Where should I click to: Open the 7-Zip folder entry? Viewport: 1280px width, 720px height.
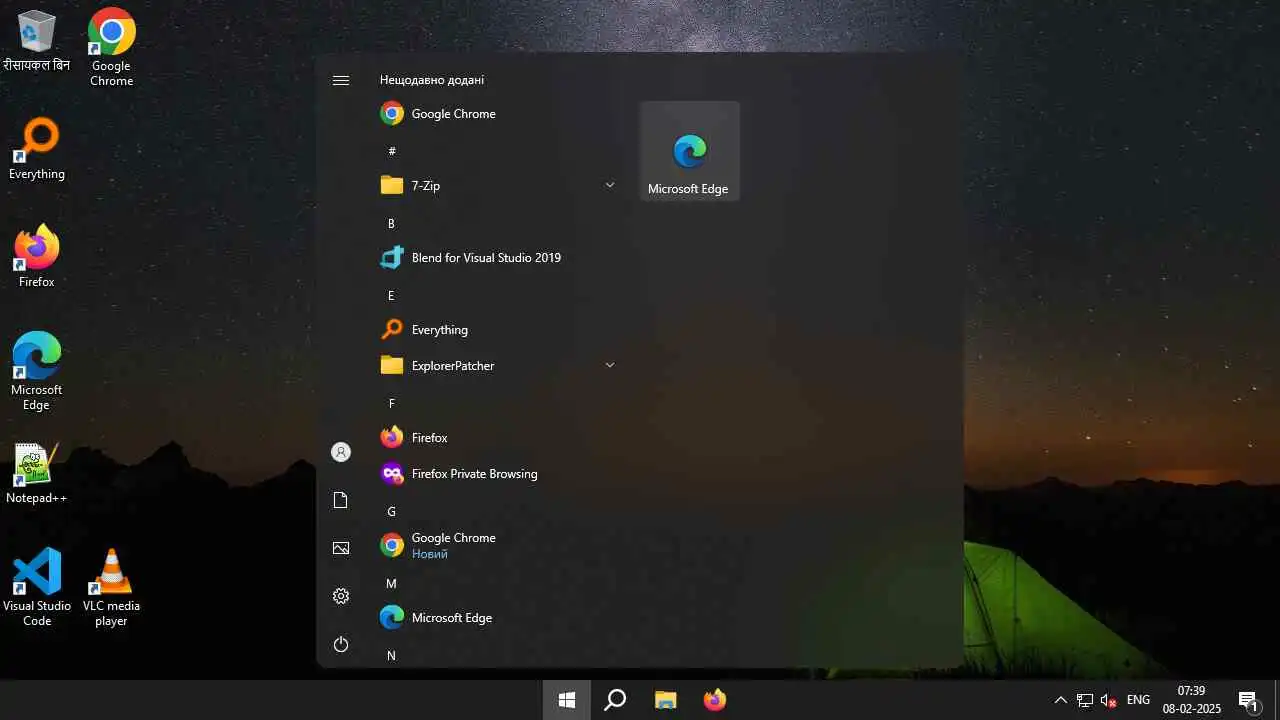coord(498,186)
